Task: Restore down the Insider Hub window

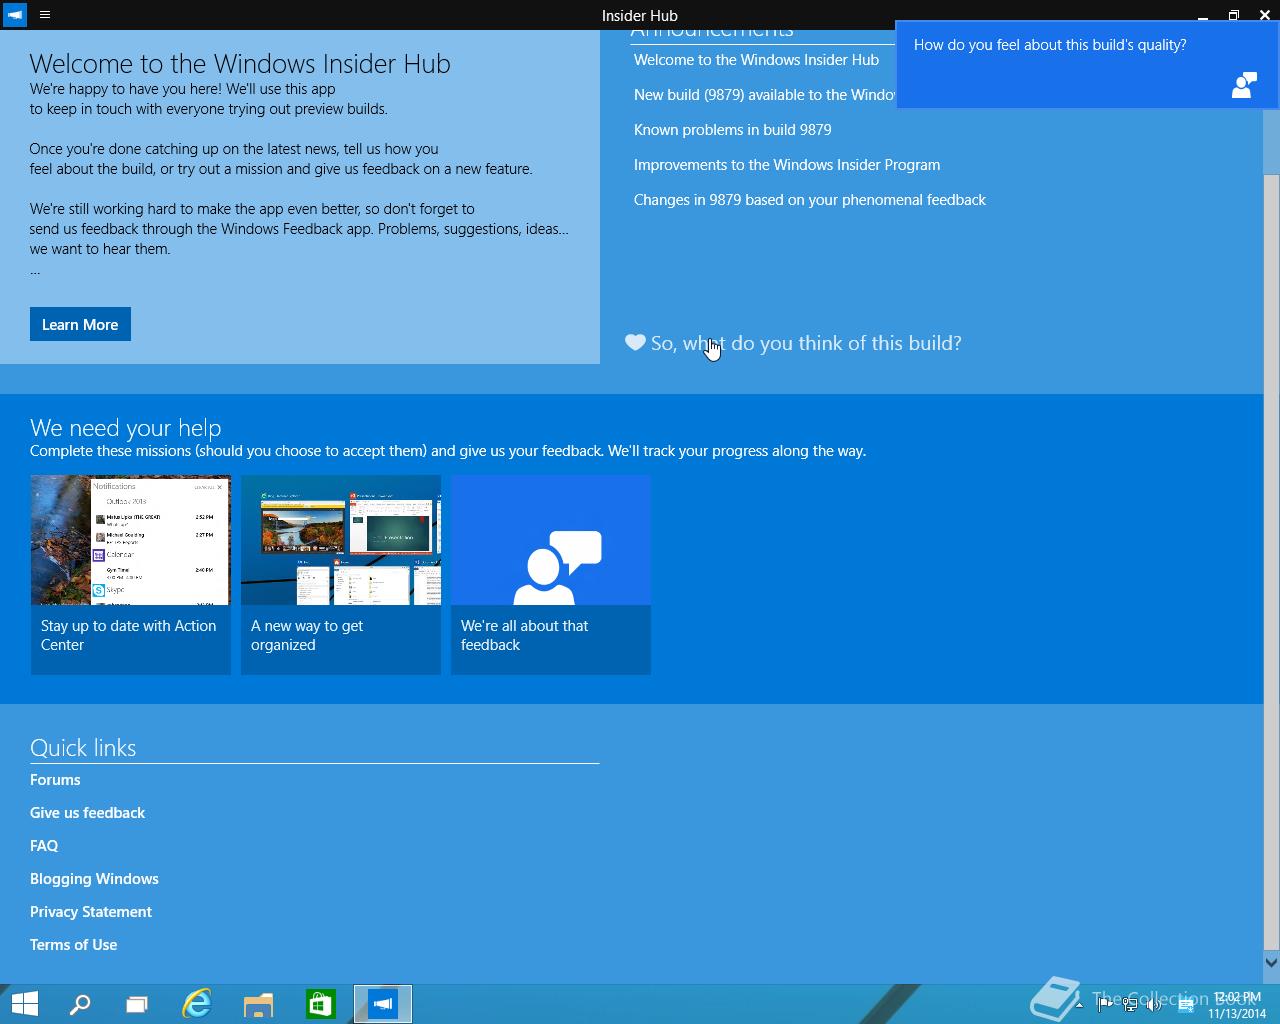Action: coord(1234,15)
